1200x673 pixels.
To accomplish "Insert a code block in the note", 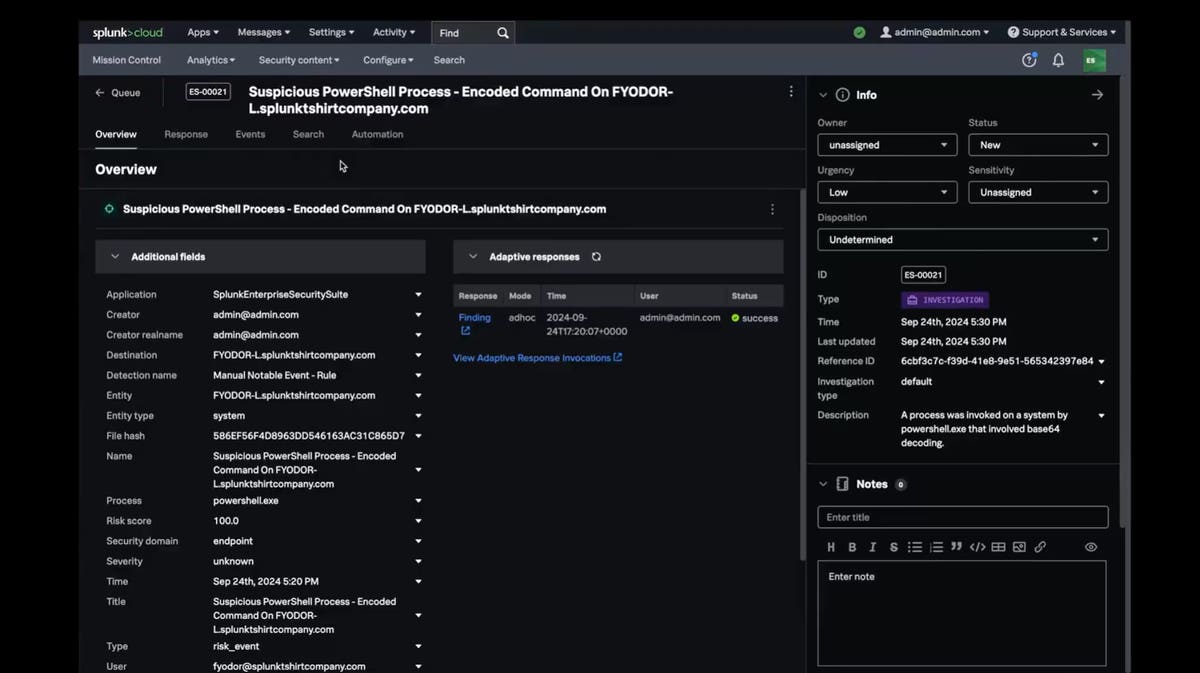I will coord(977,547).
